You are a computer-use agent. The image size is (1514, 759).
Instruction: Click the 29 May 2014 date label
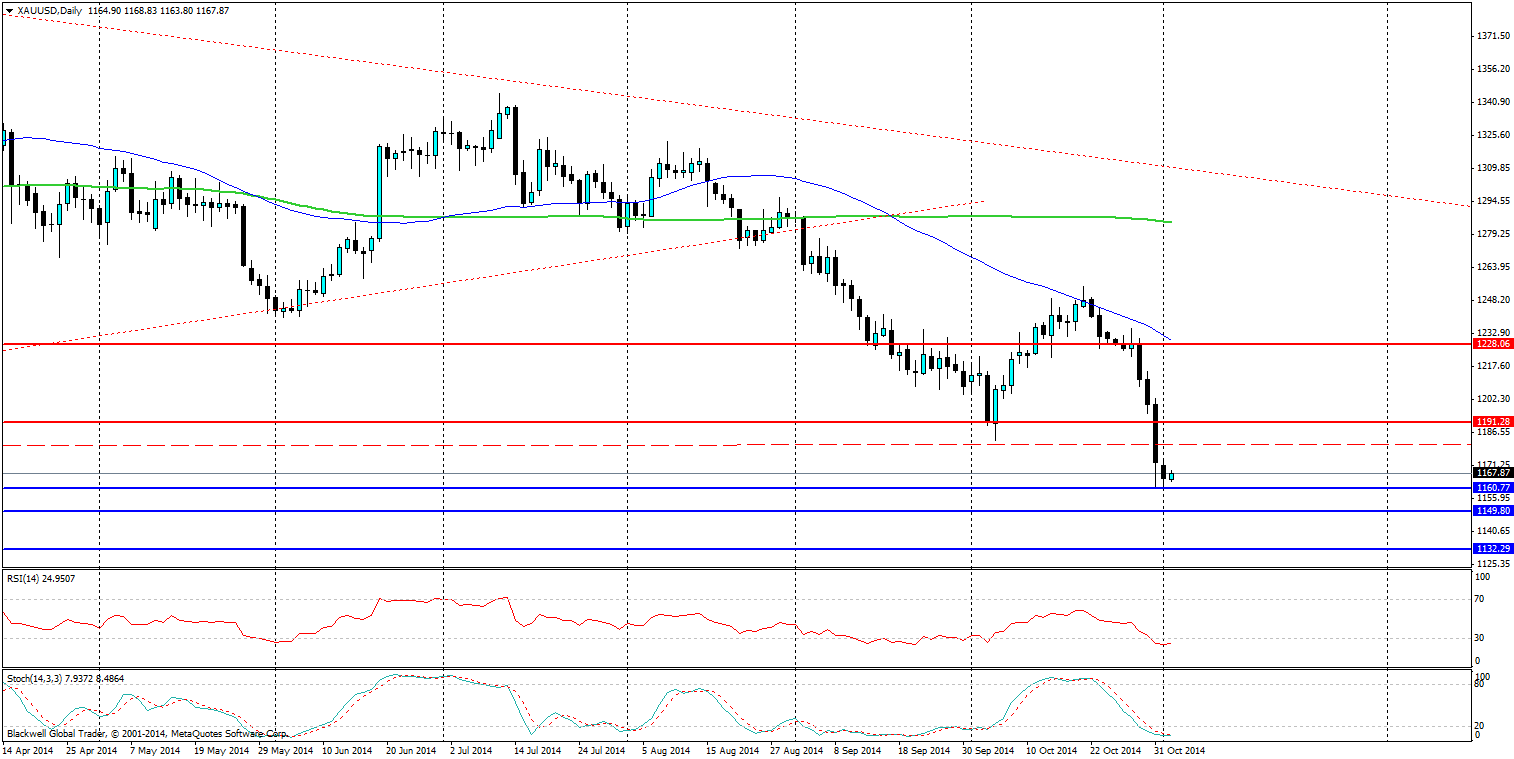tap(284, 750)
